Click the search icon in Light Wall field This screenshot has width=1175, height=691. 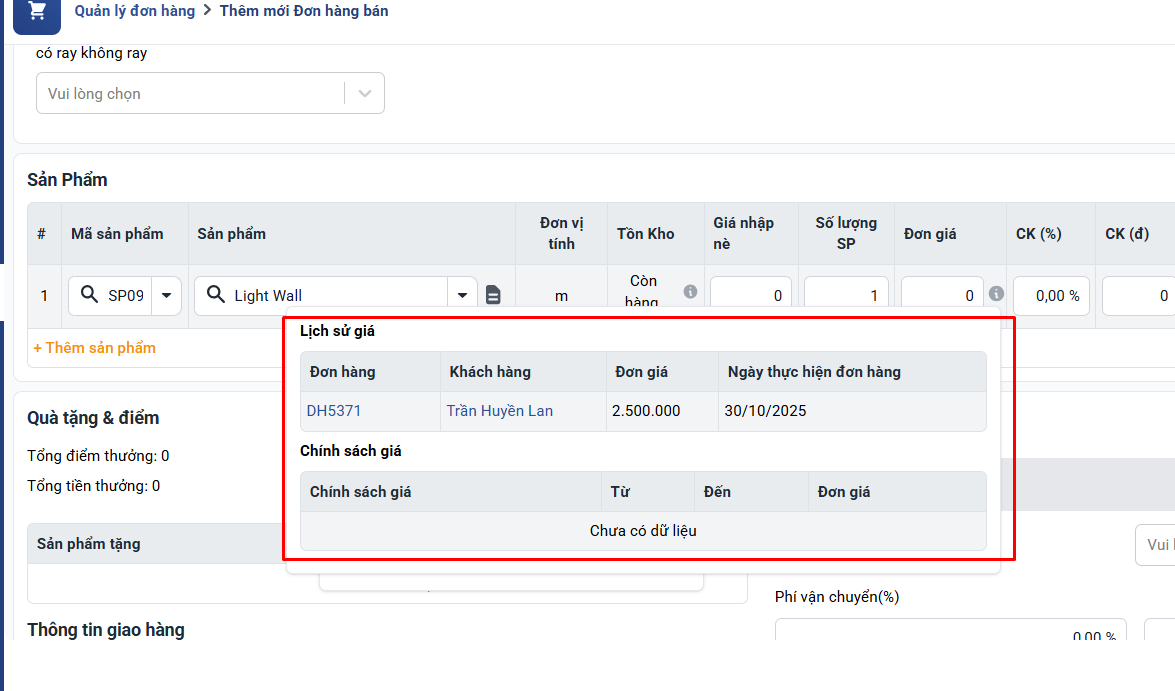[x=215, y=295]
